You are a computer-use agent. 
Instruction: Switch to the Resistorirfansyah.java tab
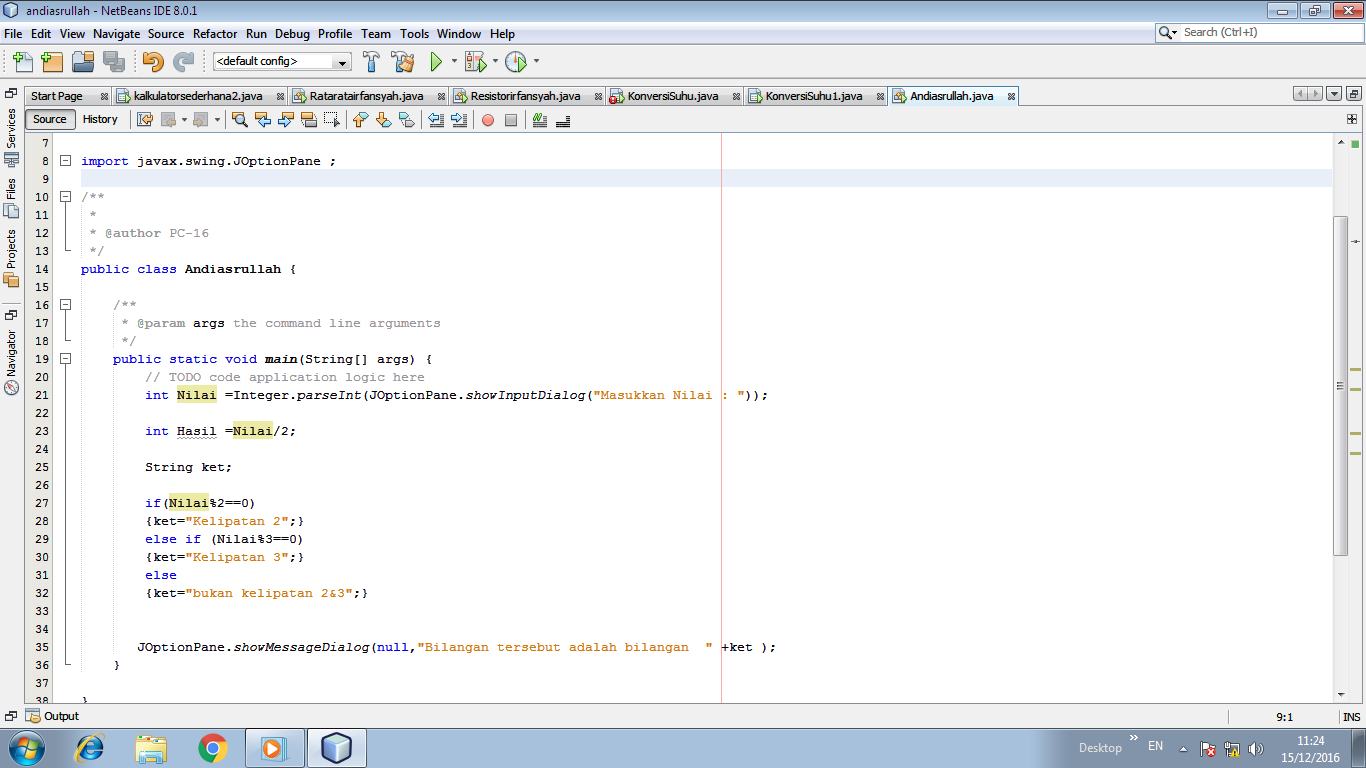pos(526,96)
